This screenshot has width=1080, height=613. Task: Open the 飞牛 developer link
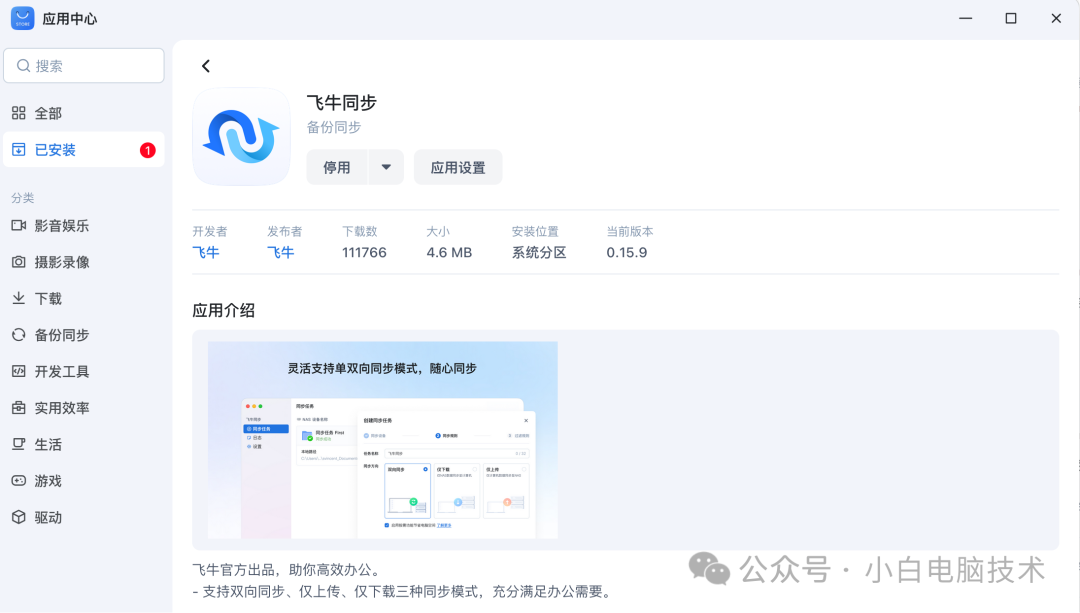(206, 253)
